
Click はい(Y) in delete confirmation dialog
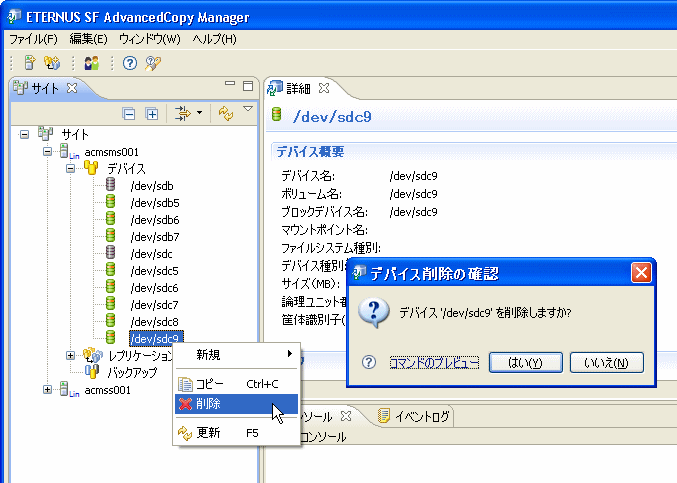point(525,363)
